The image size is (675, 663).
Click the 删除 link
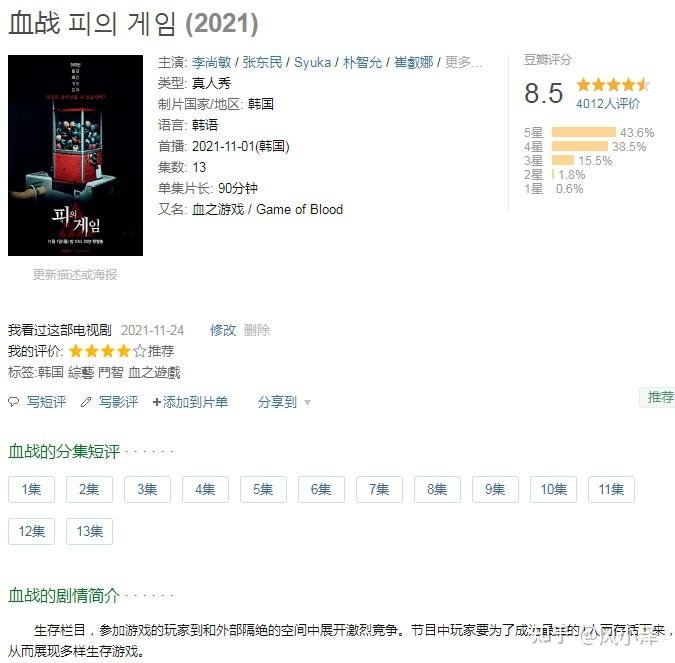[x=257, y=330]
